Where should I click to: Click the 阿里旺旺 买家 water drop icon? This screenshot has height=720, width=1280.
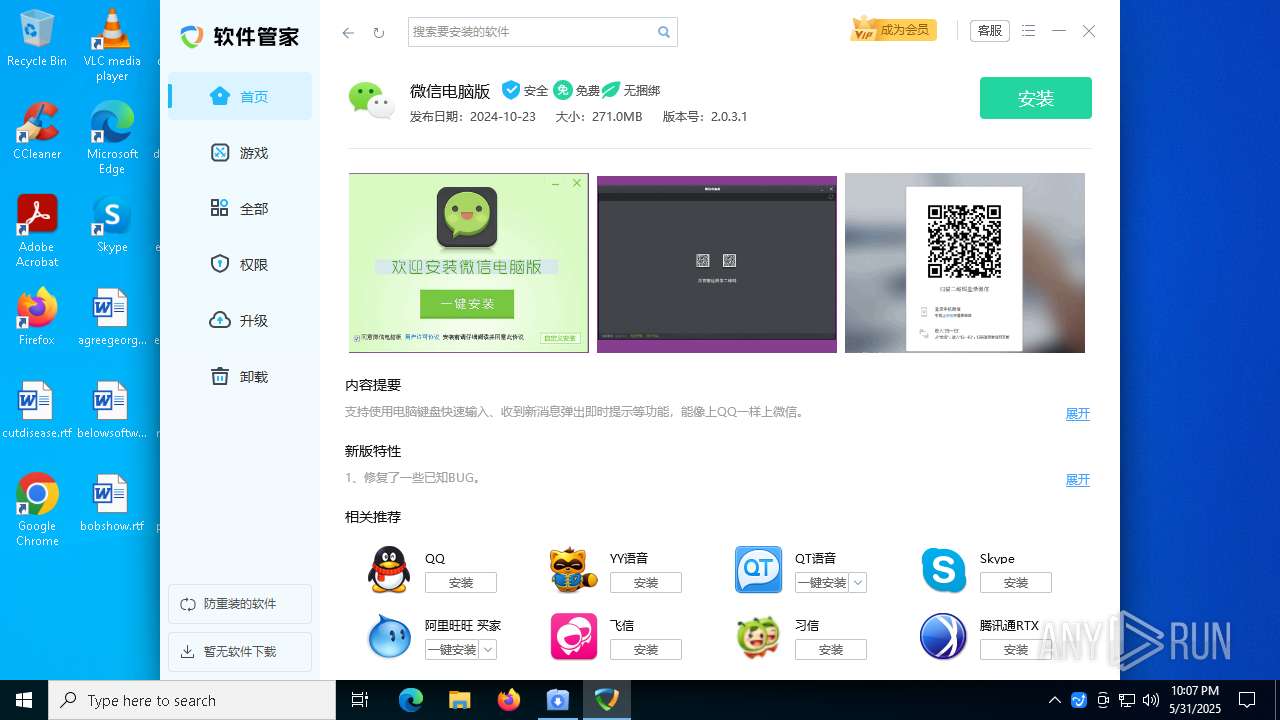click(389, 637)
